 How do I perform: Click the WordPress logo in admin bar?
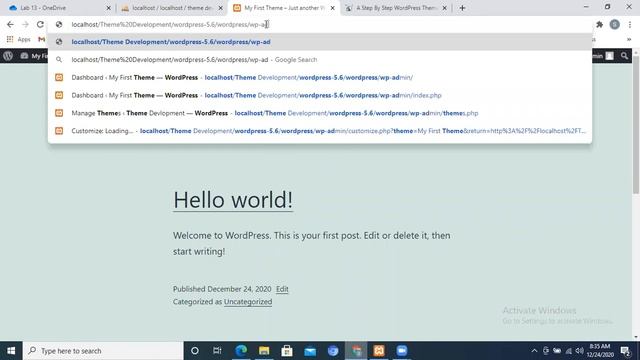tap(8, 56)
